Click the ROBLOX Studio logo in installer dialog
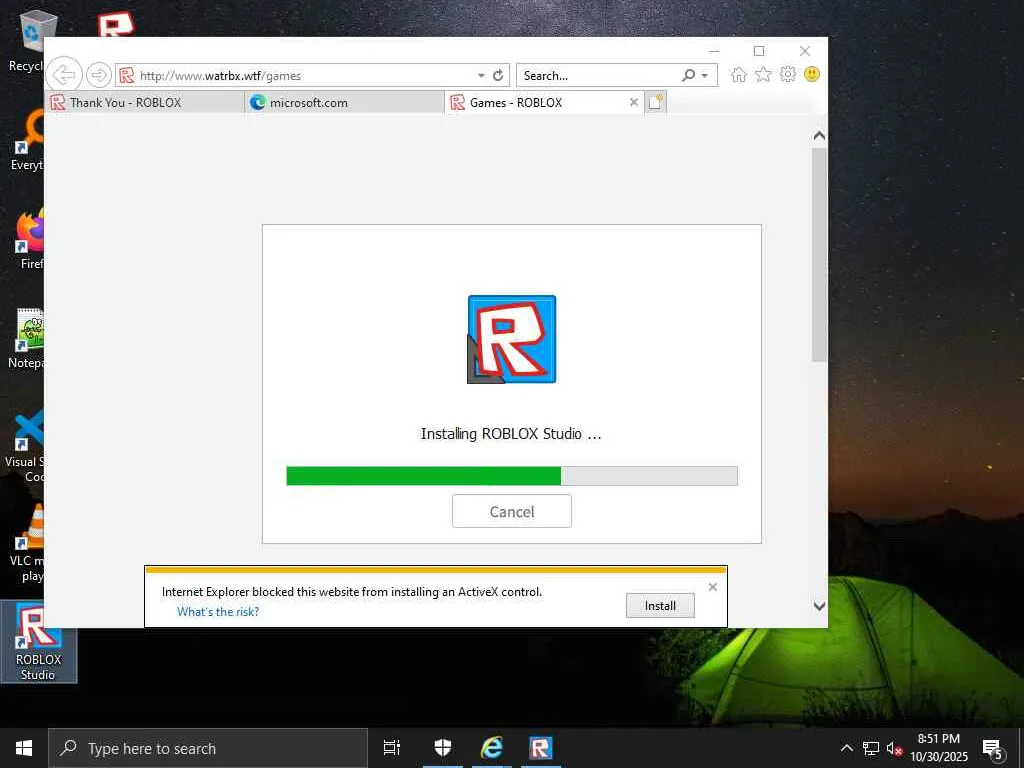1024x768 pixels. (x=512, y=339)
